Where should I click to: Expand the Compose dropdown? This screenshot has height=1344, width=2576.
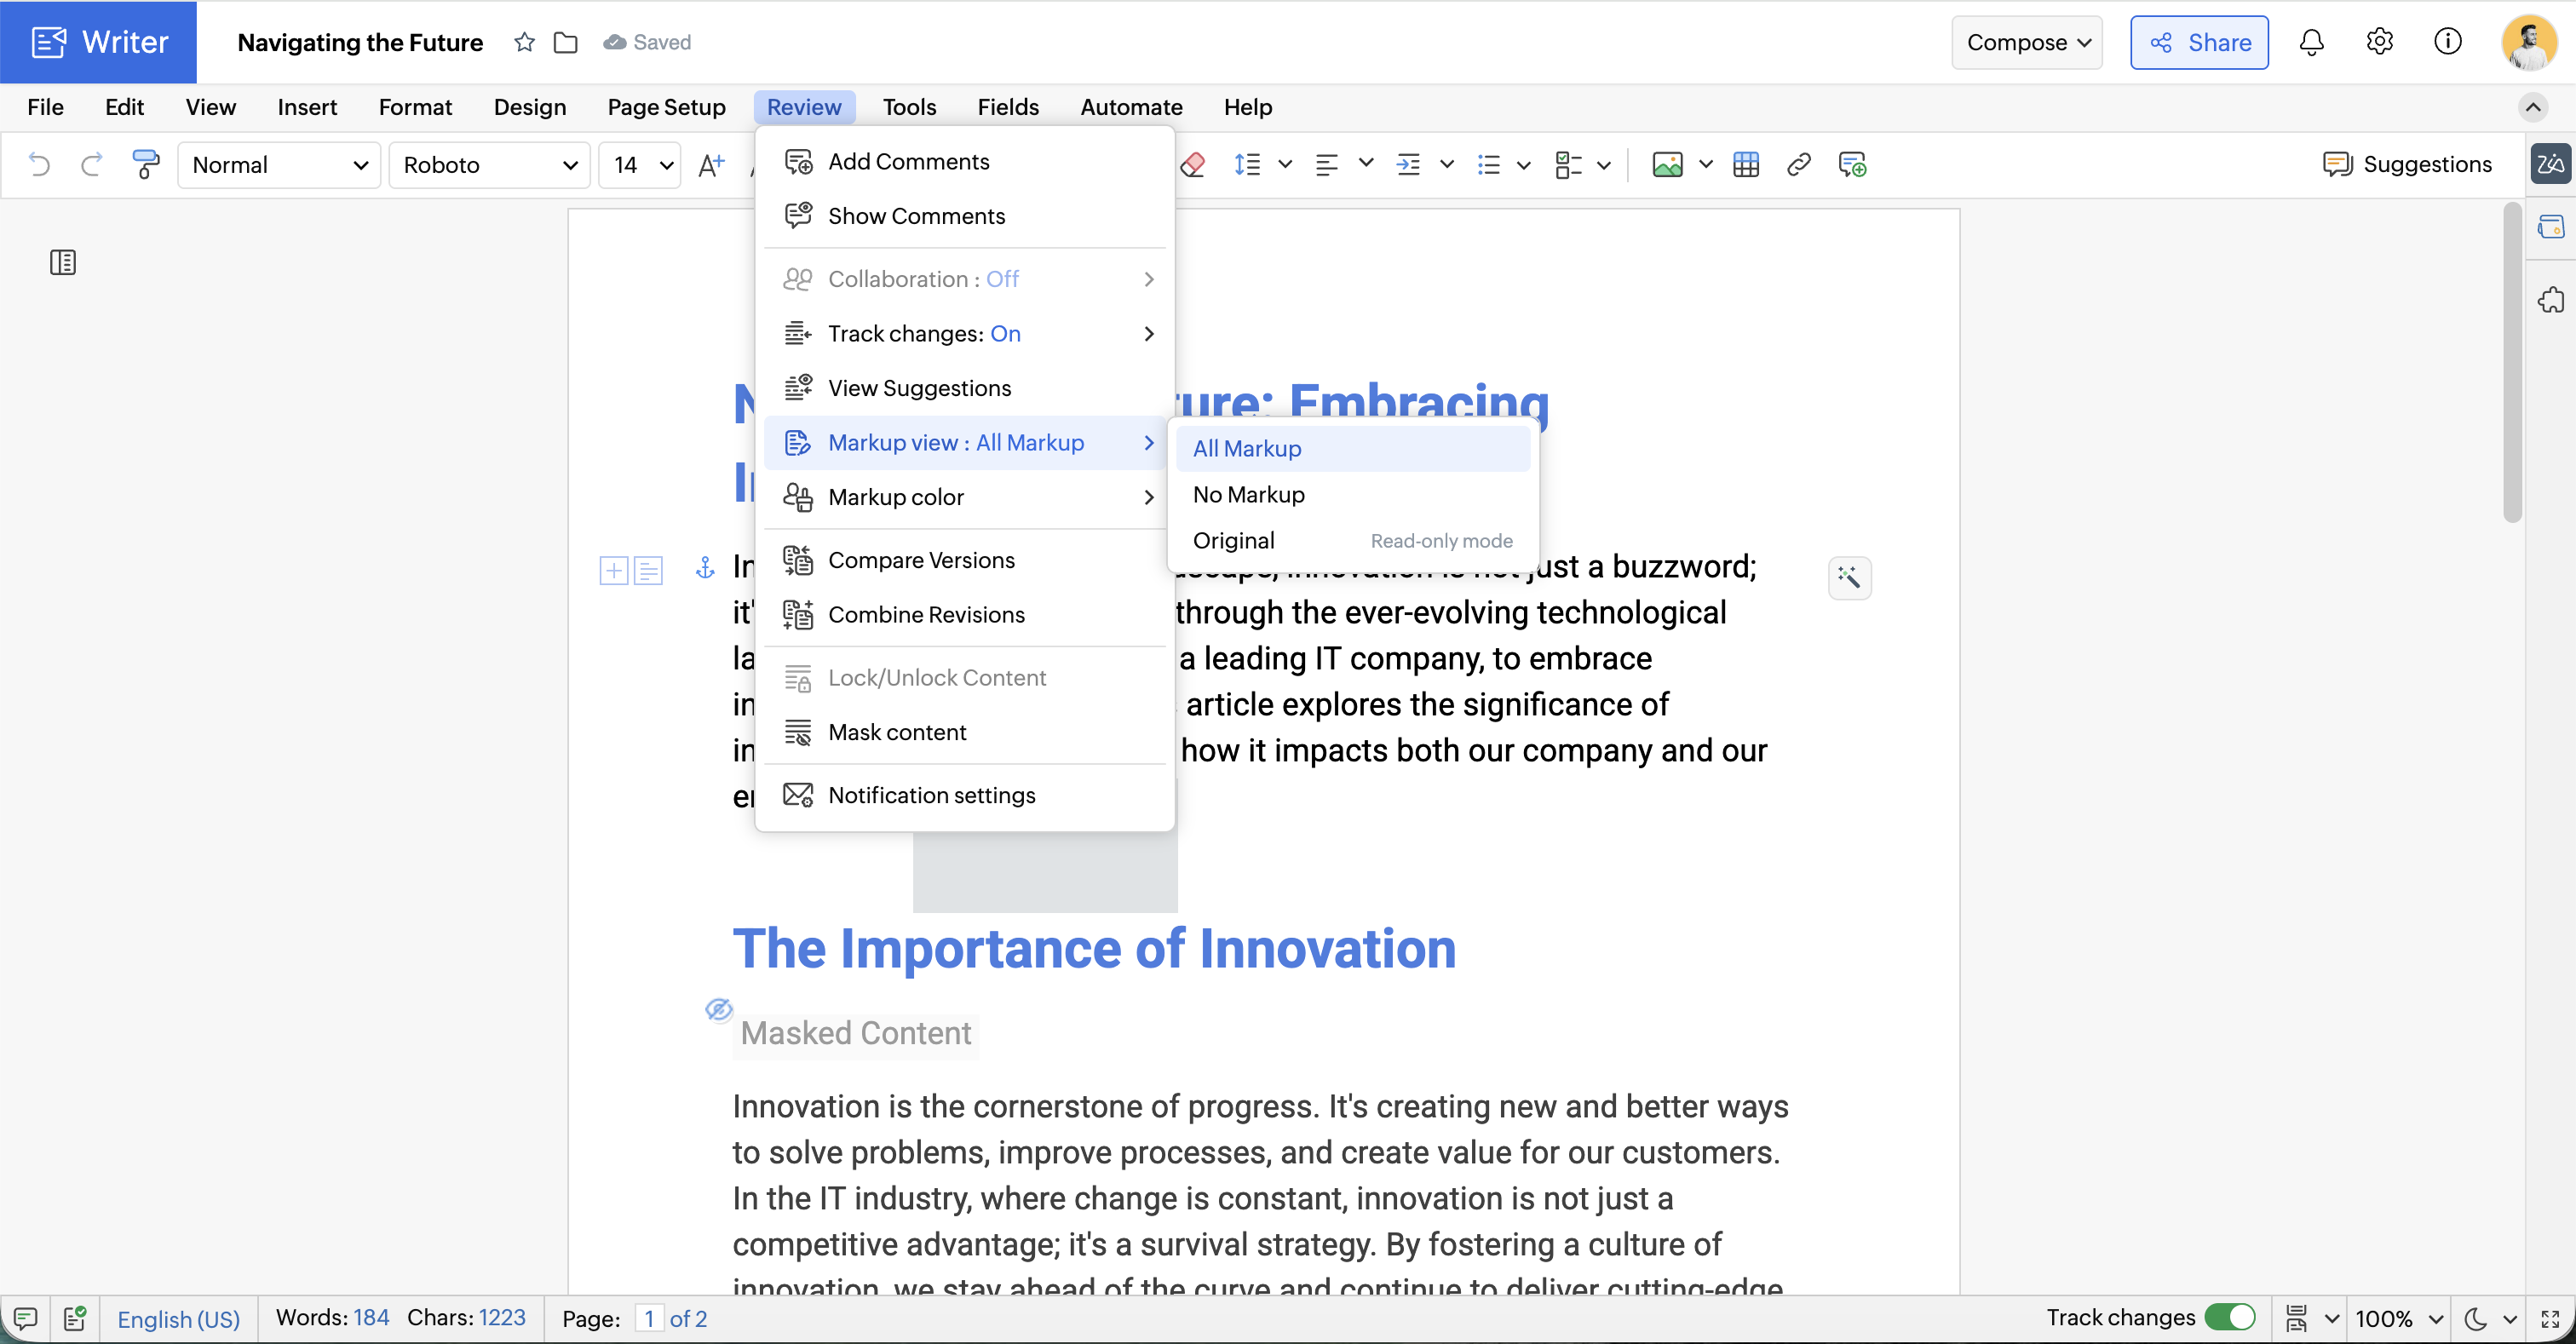(2027, 42)
